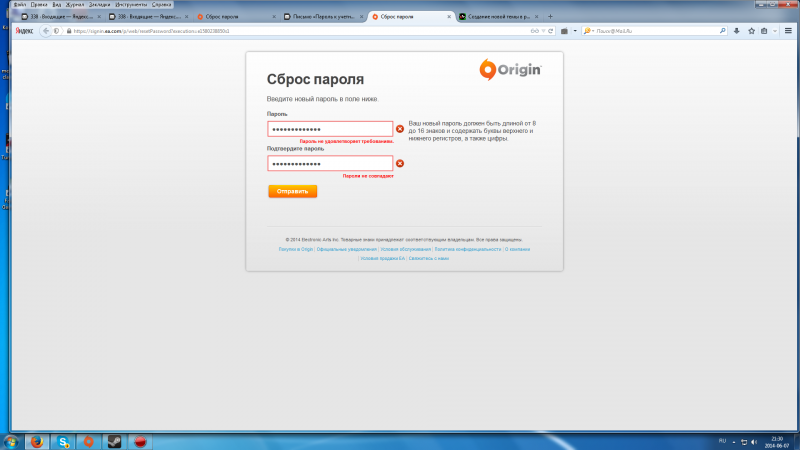The image size is (800, 450).
Task: Expand dropdown arrow beside toolbar box icon
Action: [x=575, y=31]
